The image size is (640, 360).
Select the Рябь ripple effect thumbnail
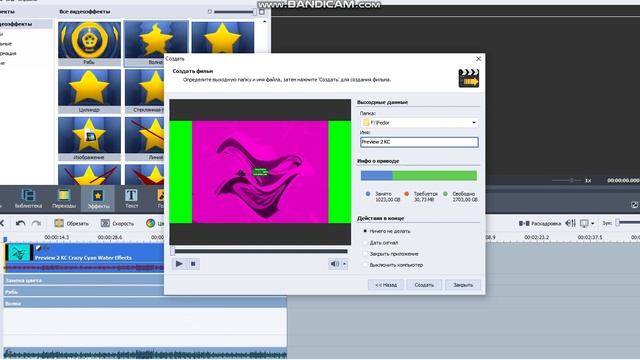coord(89,43)
